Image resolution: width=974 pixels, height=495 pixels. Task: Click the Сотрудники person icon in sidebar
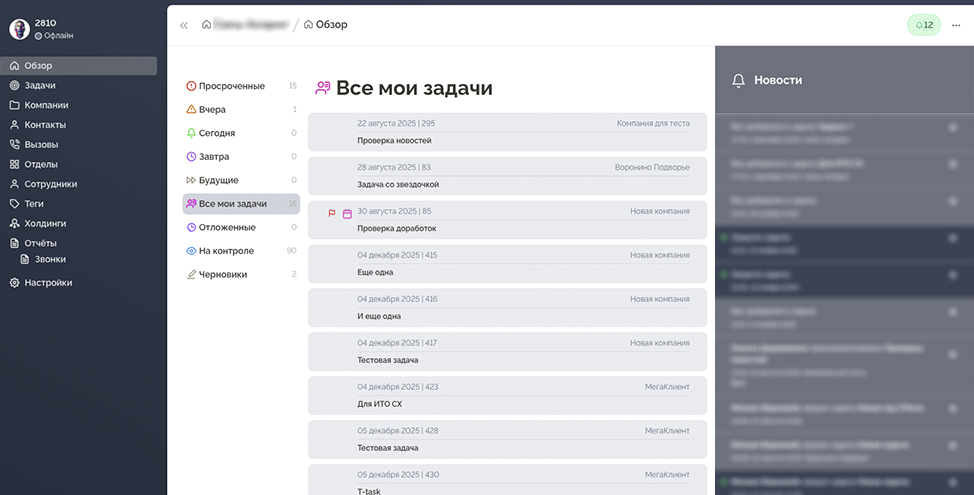tap(14, 184)
